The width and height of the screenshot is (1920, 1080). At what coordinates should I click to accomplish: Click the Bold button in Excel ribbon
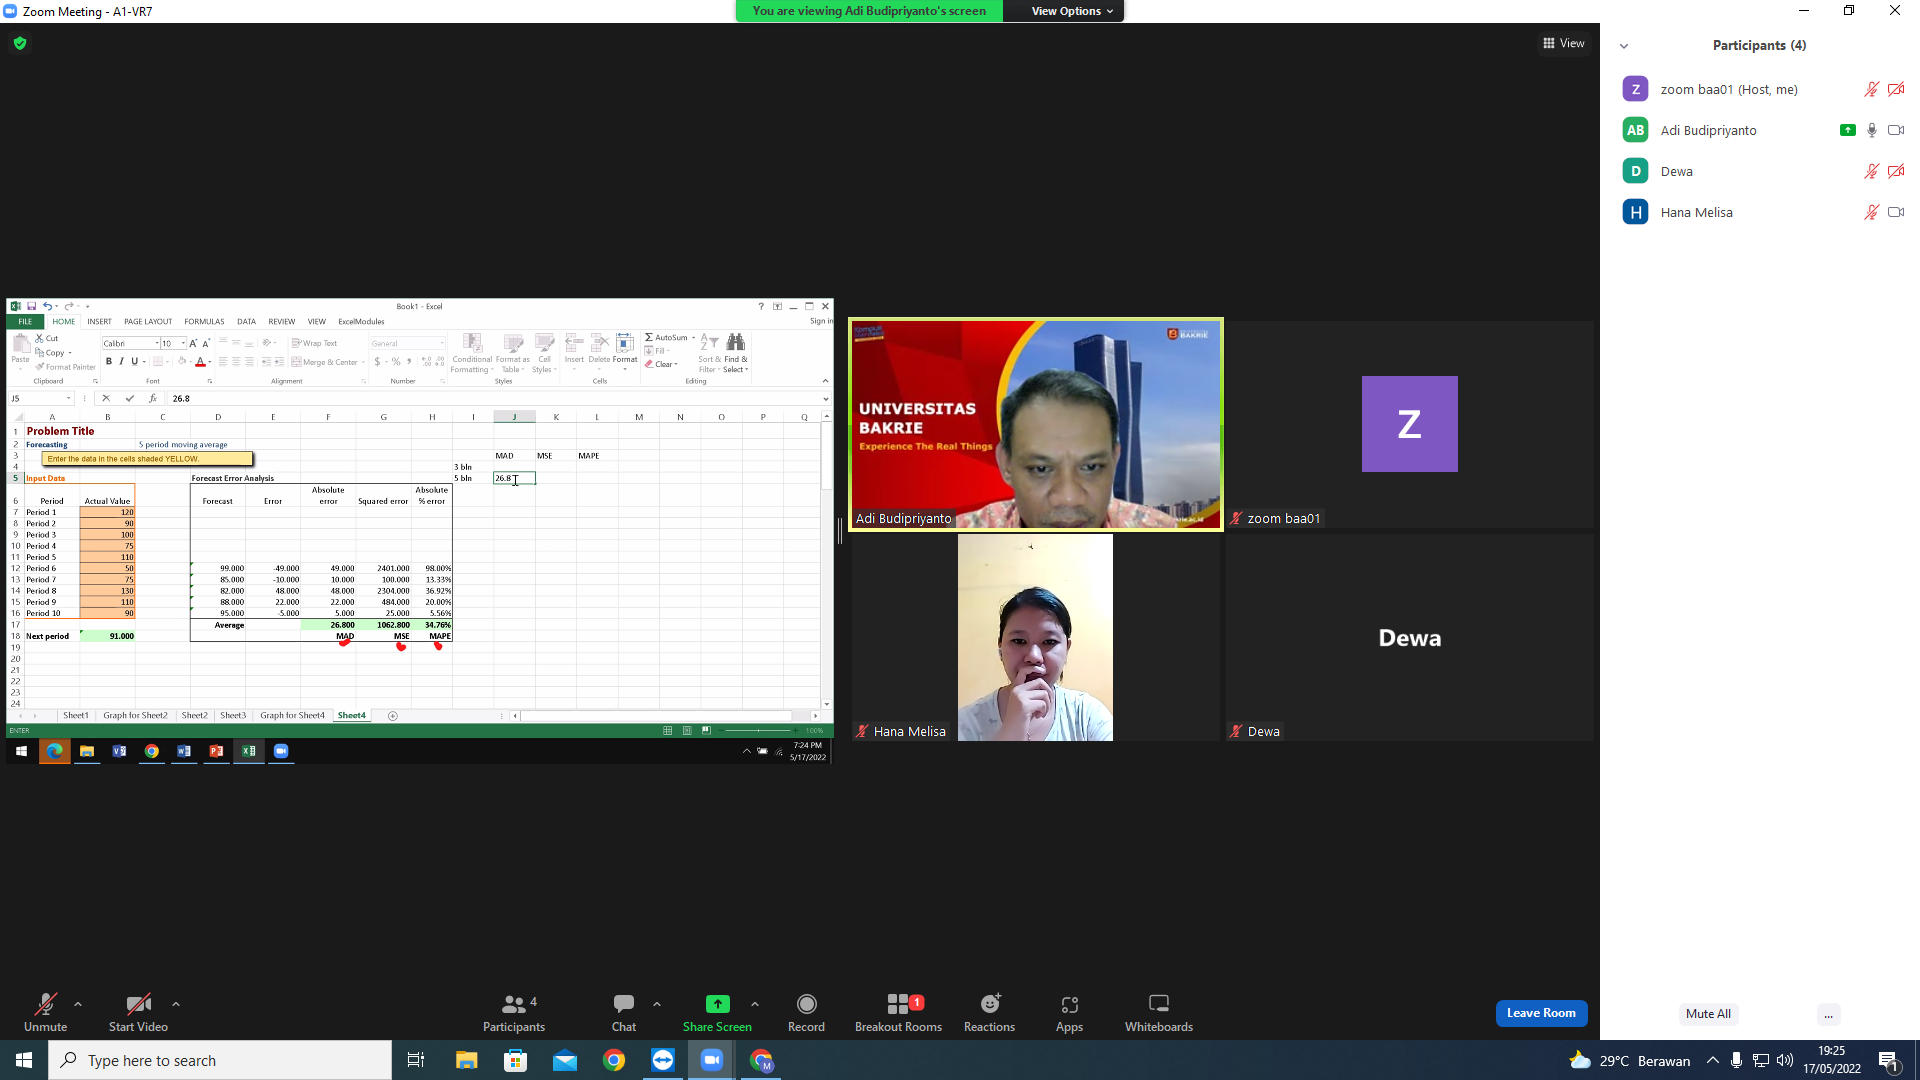click(109, 362)
